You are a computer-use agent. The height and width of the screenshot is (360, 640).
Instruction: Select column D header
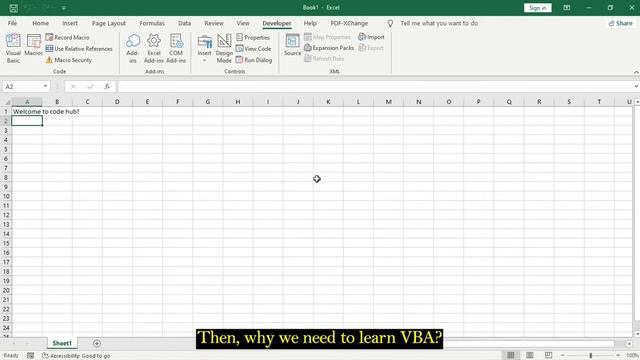pyautogui.click(x=117, y=102)
